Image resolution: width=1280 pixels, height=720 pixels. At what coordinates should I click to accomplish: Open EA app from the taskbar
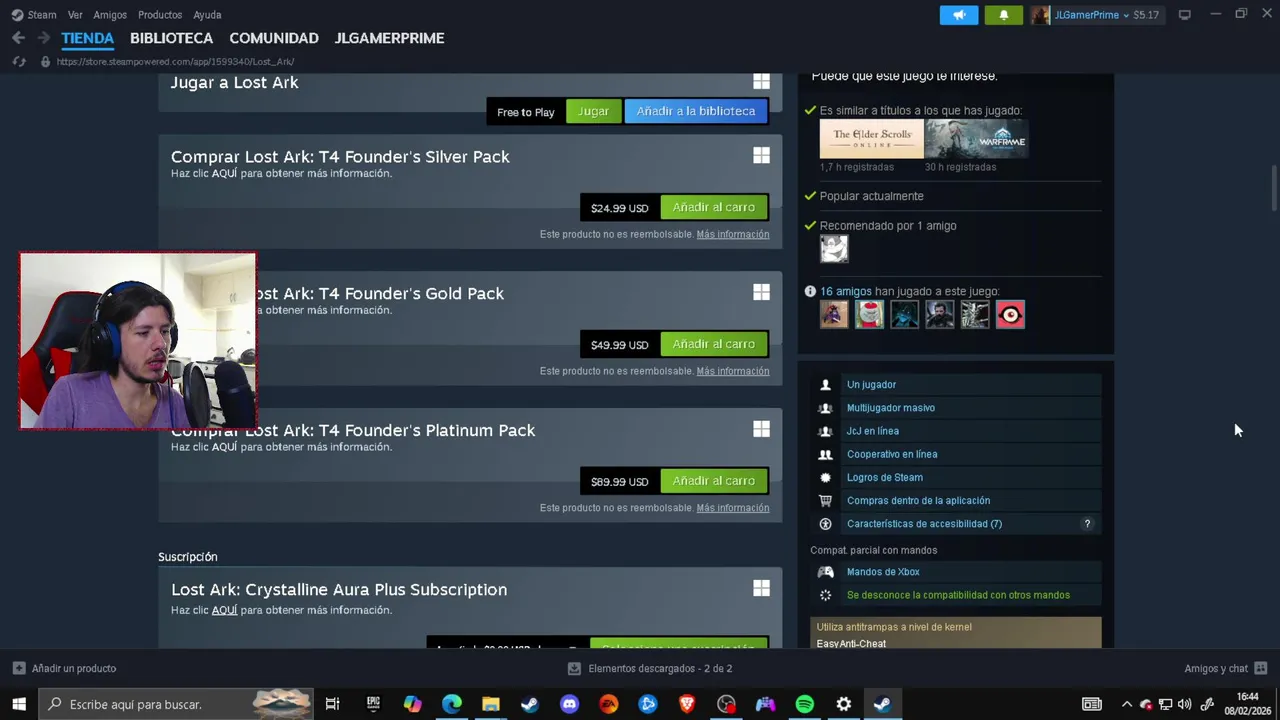(608, 704)
